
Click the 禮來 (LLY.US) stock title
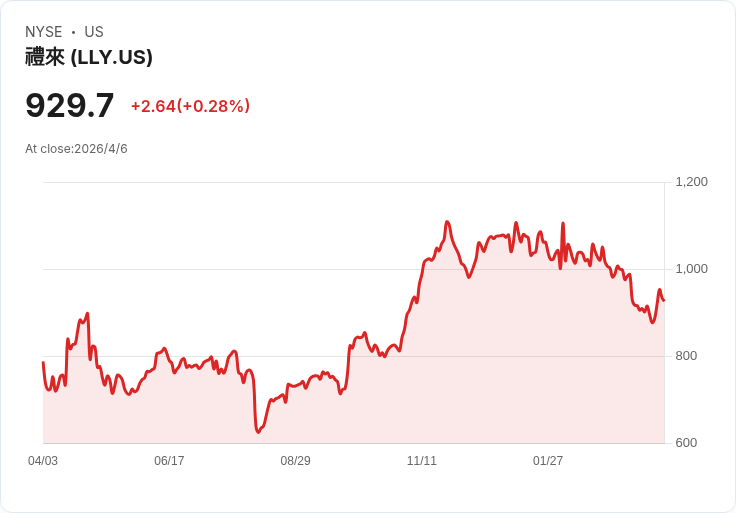tap(89, 57)
